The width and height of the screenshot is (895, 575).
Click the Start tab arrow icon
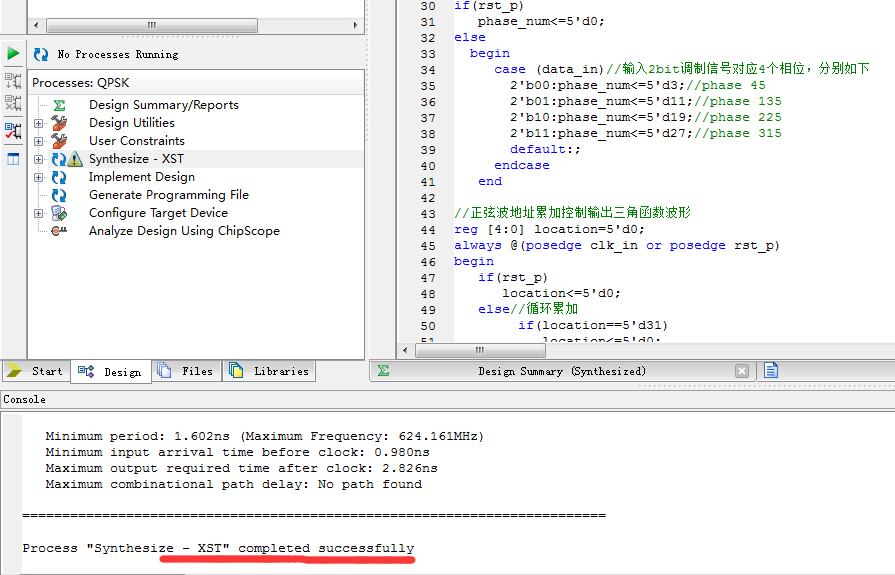point(14,371)
